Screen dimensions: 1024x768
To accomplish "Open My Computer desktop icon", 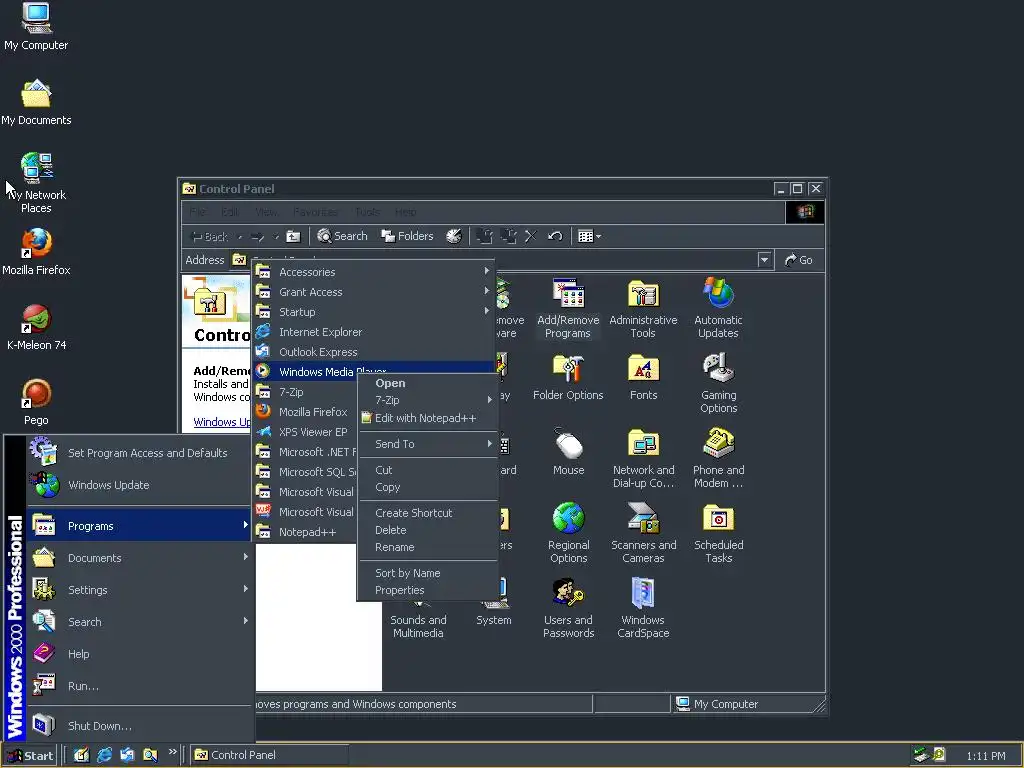I will tap(36, 27).
